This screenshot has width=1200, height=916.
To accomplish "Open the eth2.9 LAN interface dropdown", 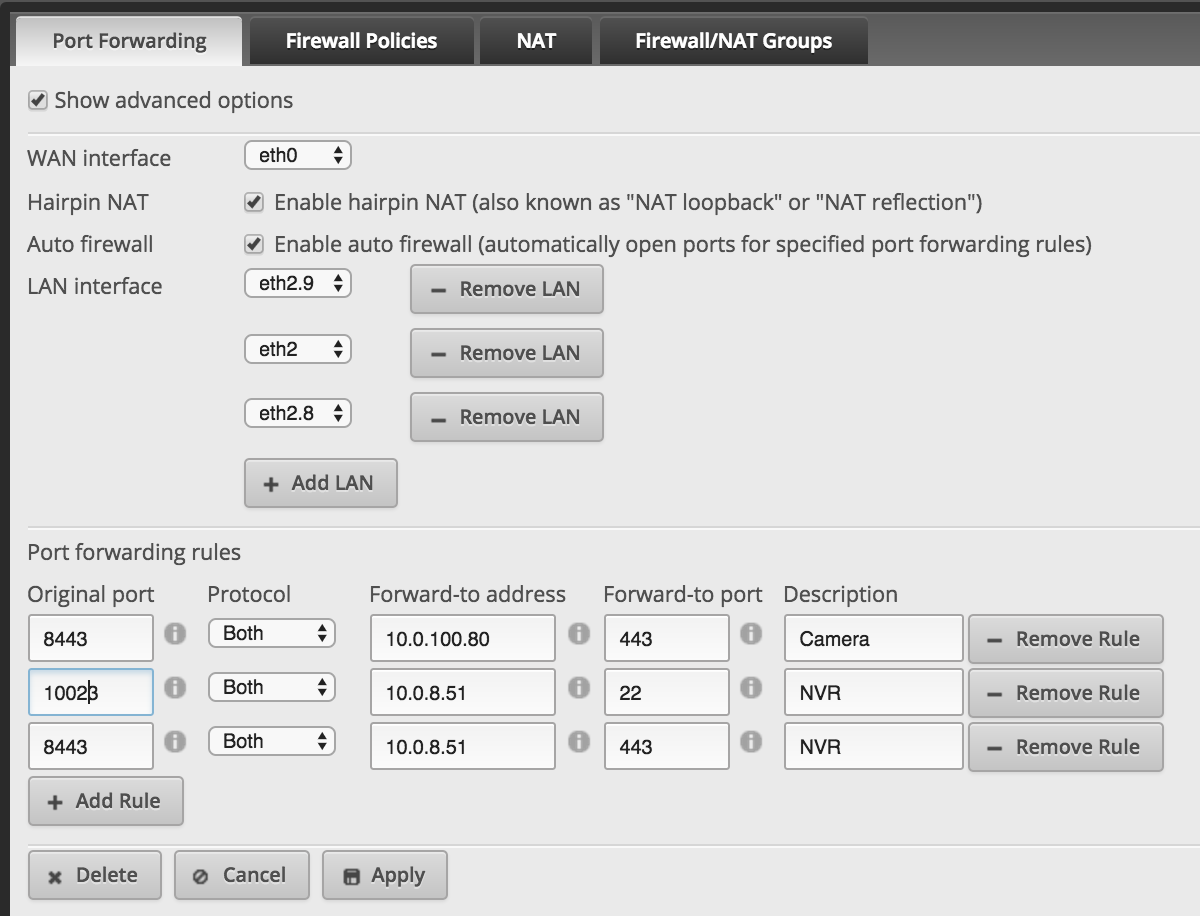I will [x=298, y=284].
